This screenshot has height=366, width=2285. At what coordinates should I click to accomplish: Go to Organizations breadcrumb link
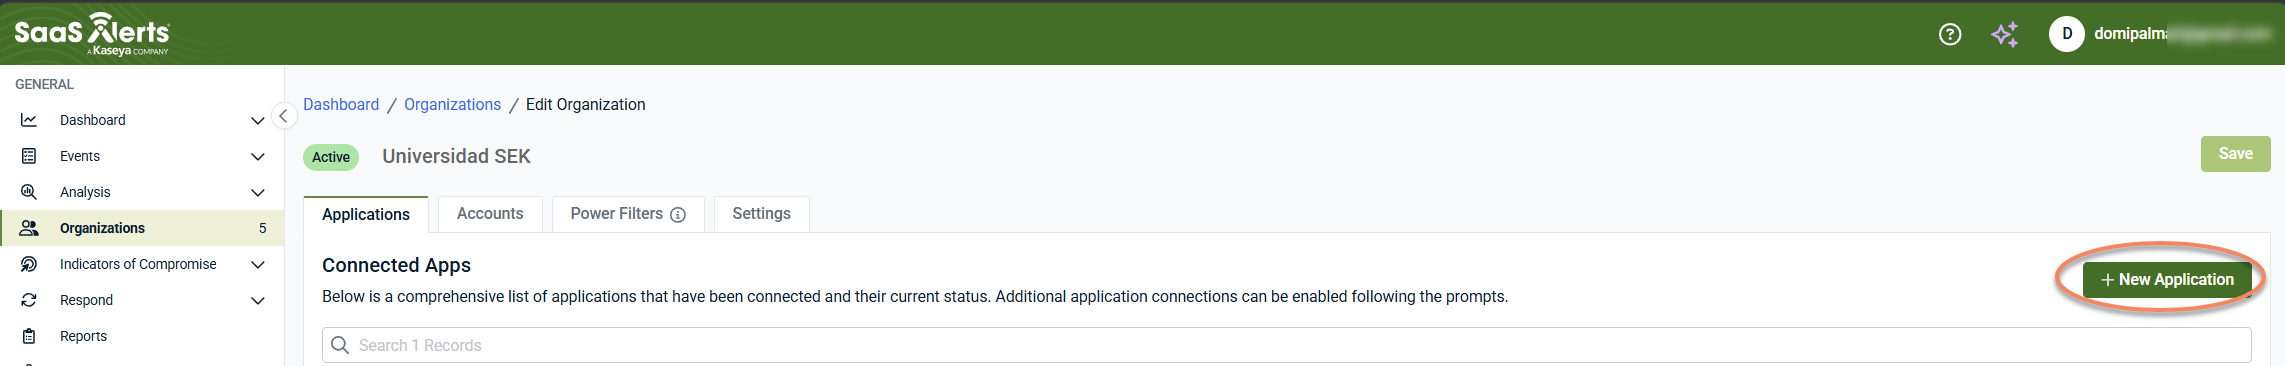pyautogui.click(x=452, y=104)
